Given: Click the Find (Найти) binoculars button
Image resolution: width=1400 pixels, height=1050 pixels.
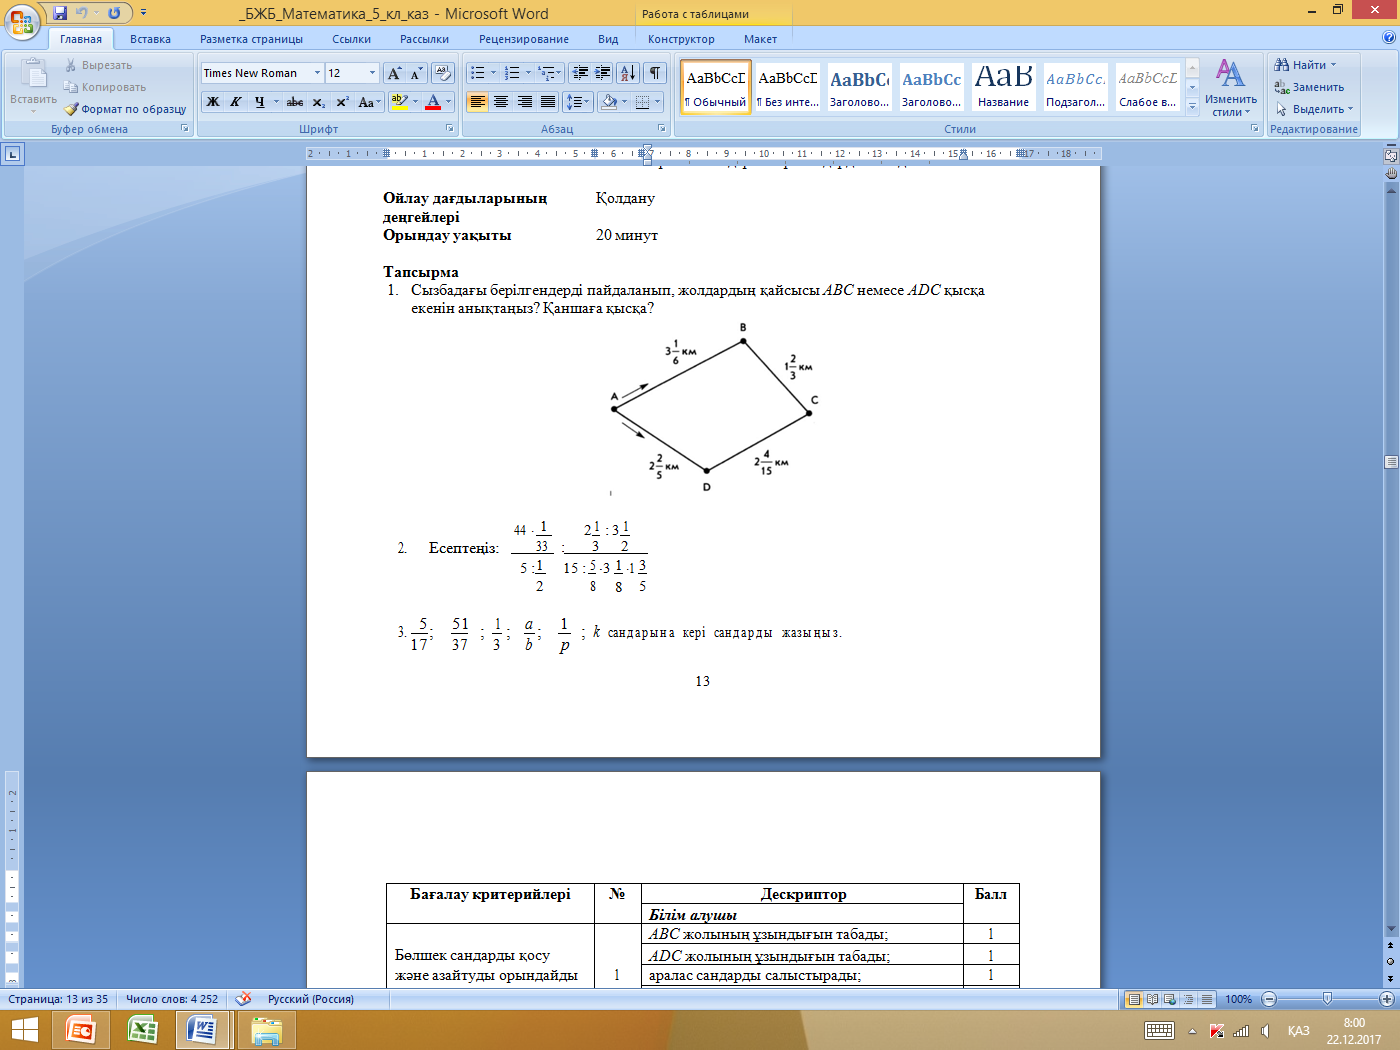Looking at the screenshot, I should [x=1305, y=65].
